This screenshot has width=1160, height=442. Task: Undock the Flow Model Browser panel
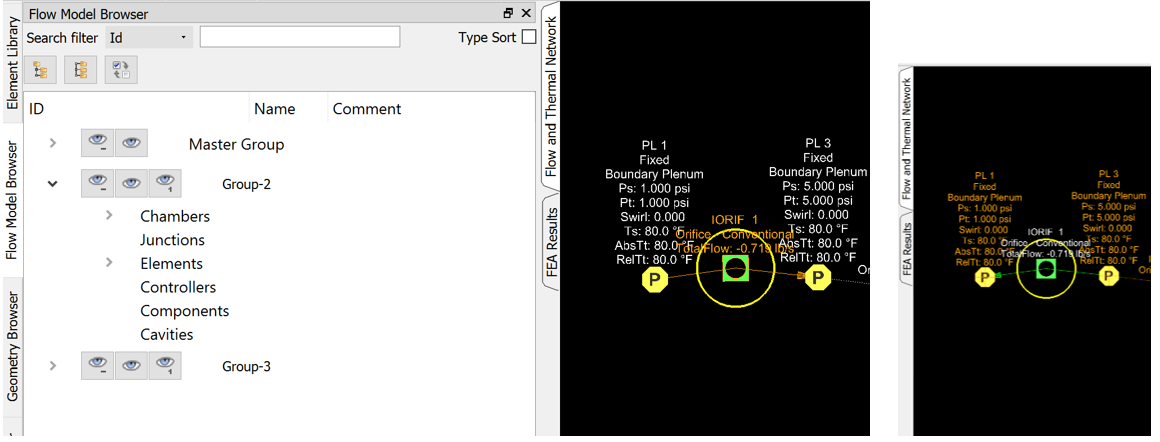[x=508, y=13]
